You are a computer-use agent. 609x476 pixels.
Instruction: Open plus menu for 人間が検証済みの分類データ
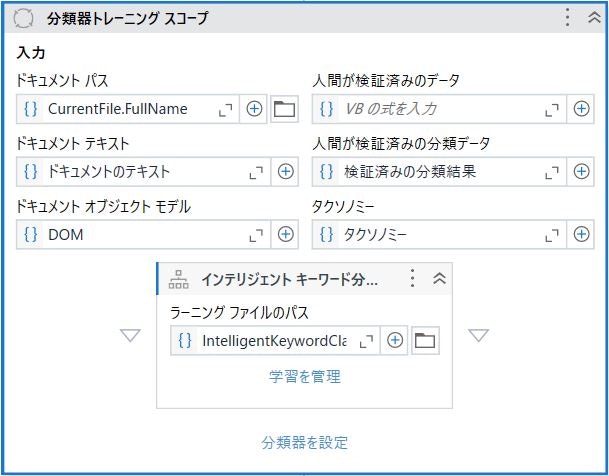click(x=581, y=172)
